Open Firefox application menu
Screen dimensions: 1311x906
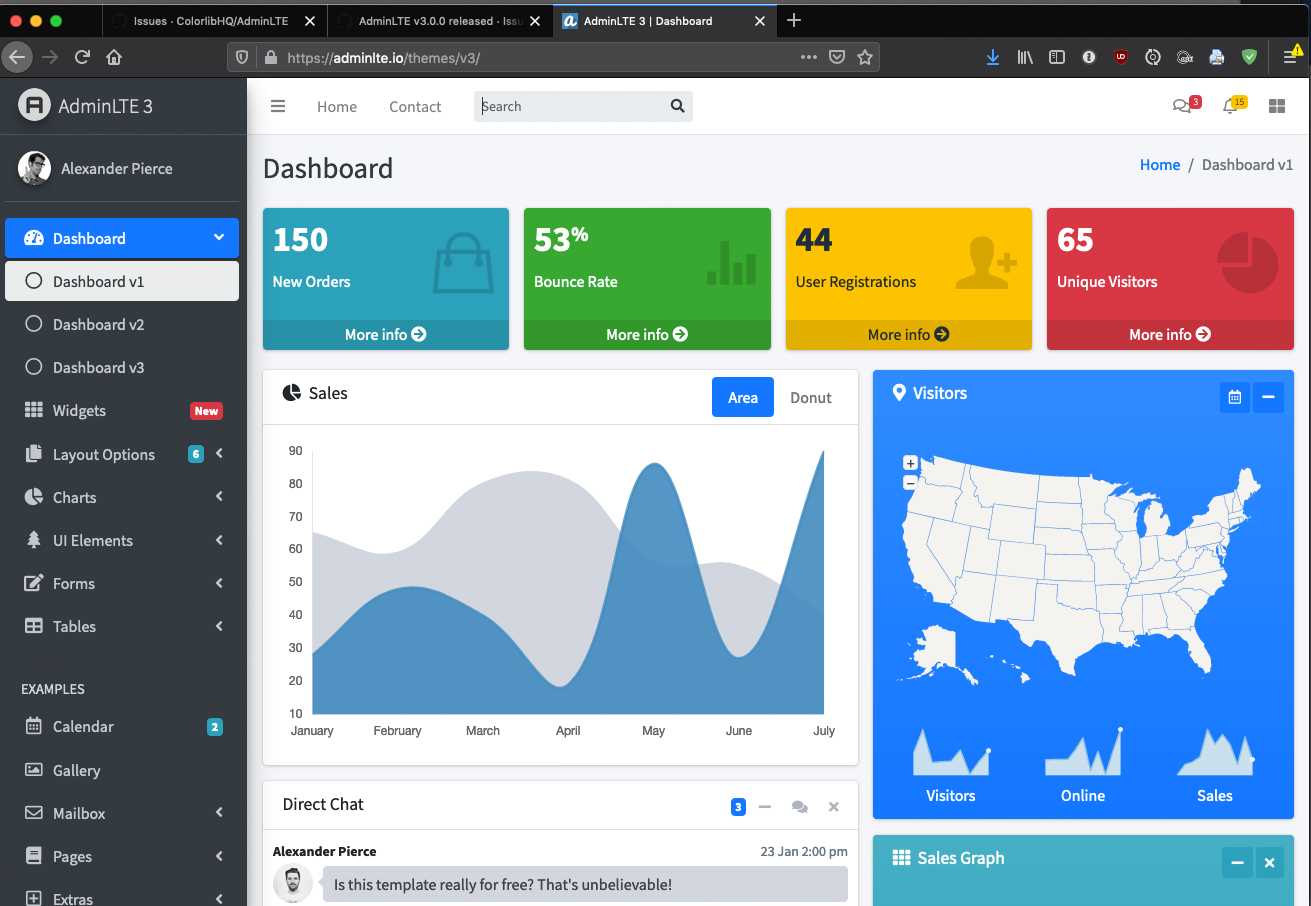[1290, 58]
